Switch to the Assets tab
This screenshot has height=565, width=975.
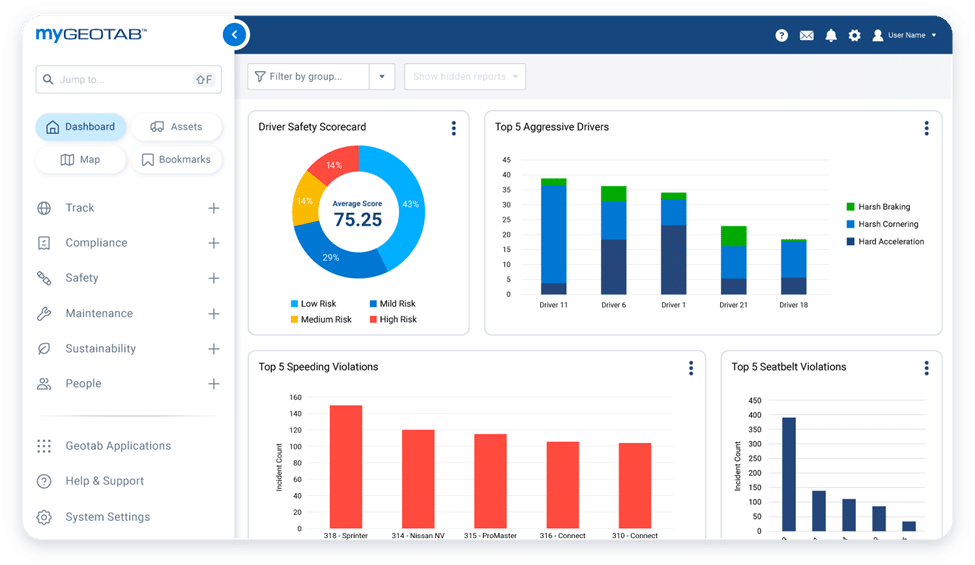176,127
